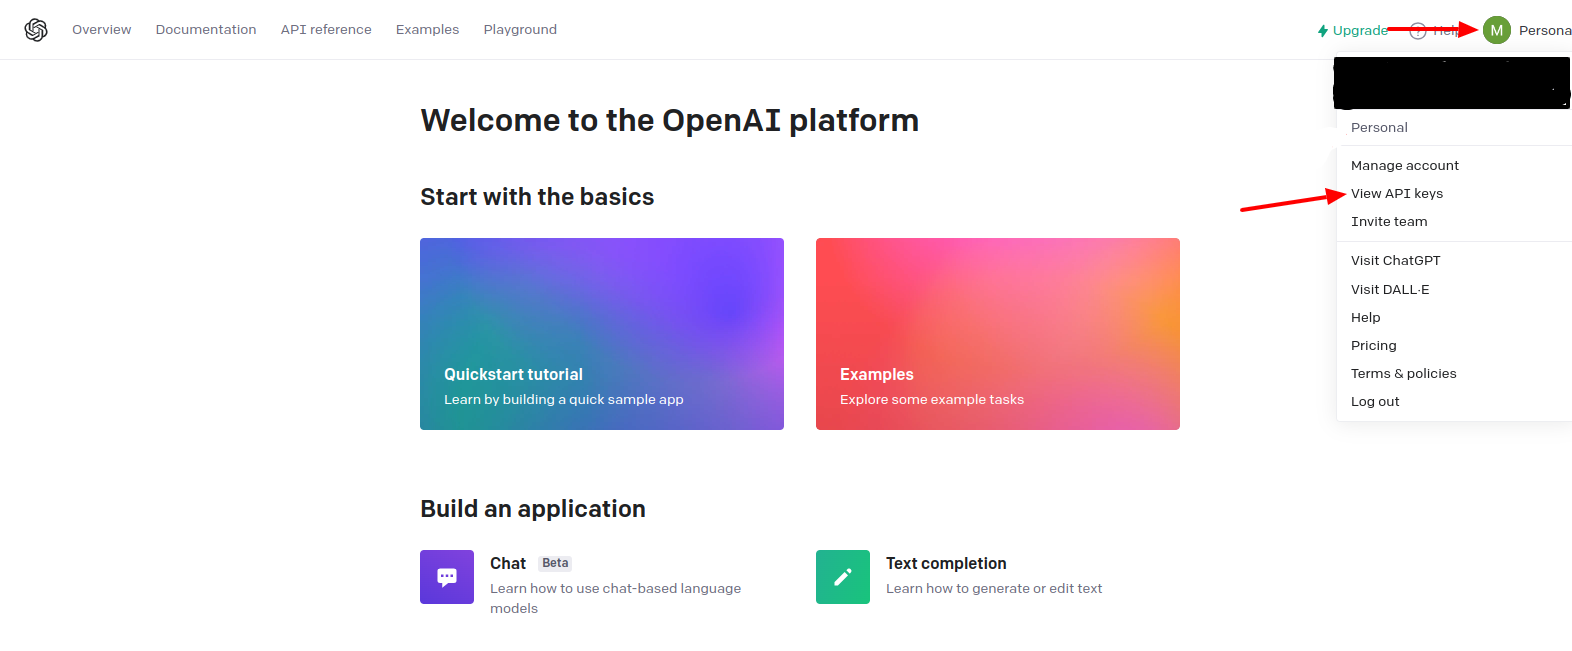The height and width of the screenshot is (651, 1572).
Task: Click the purple Chat bubble icon
Action: point(447,577)
